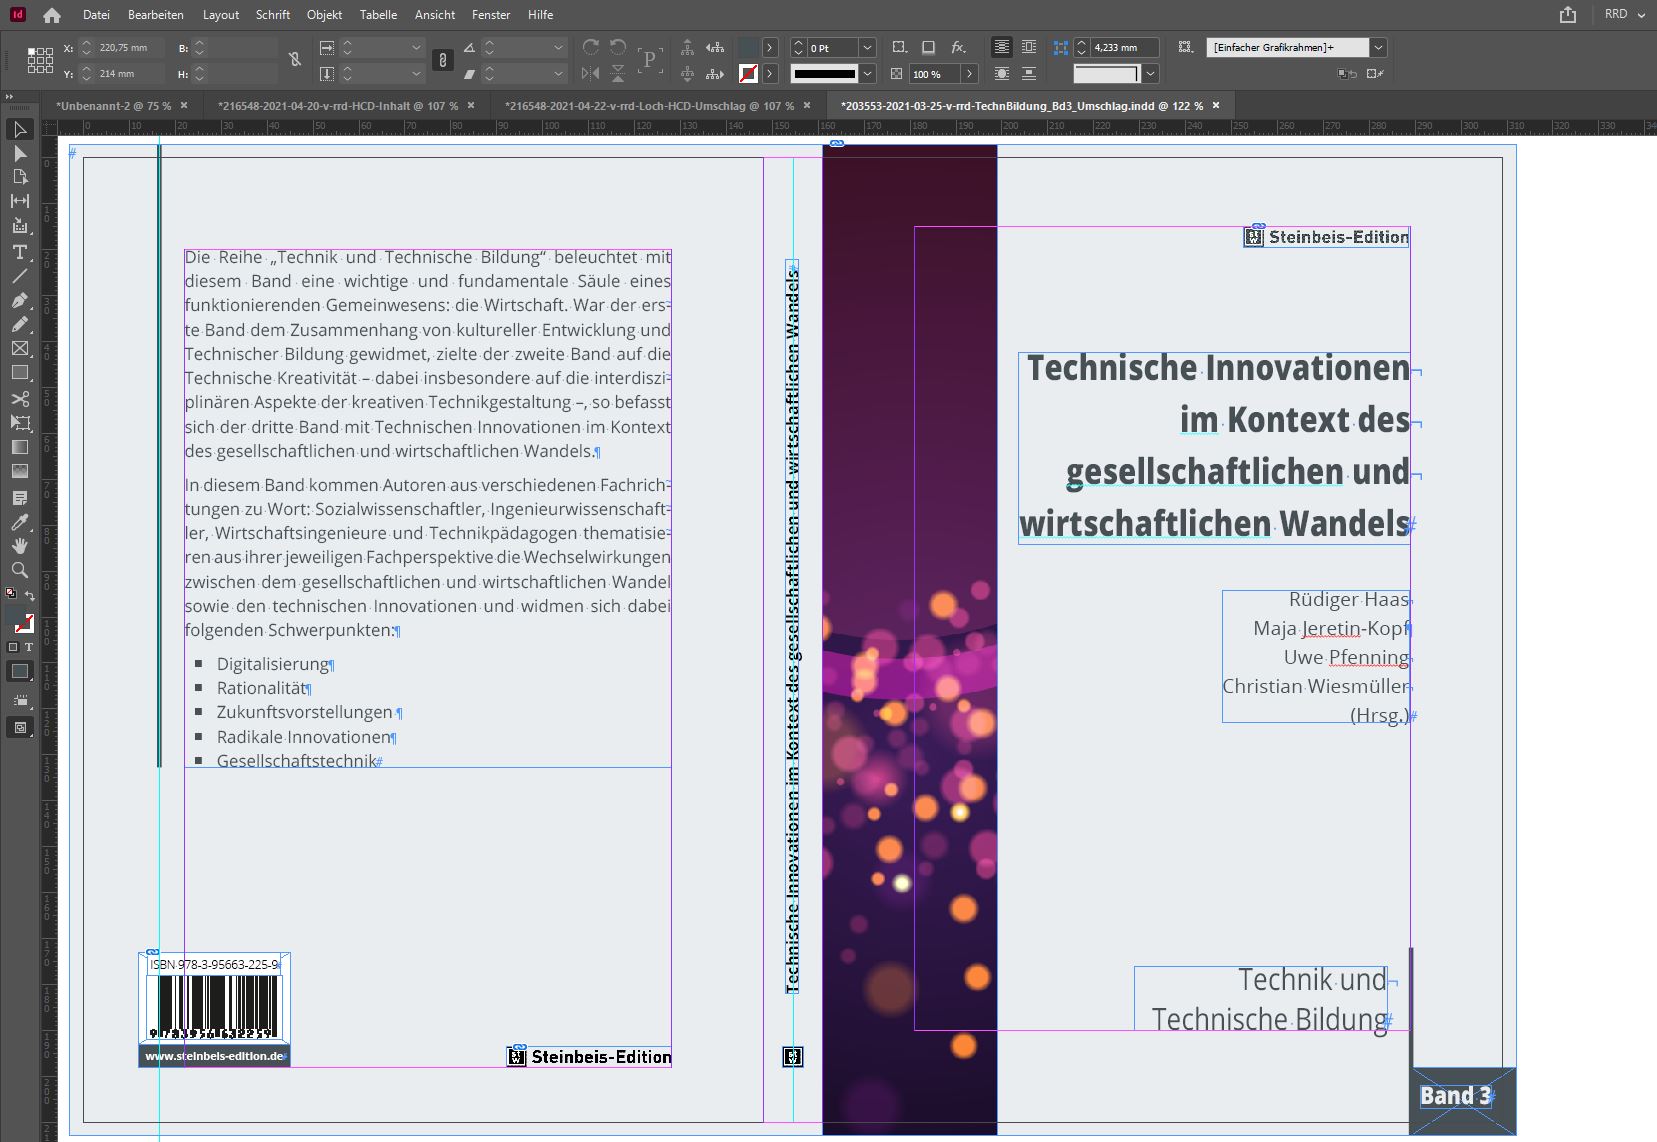Select the Note tool
Viewport: 1657px width, 1142px height.
[x=19, y=497]
